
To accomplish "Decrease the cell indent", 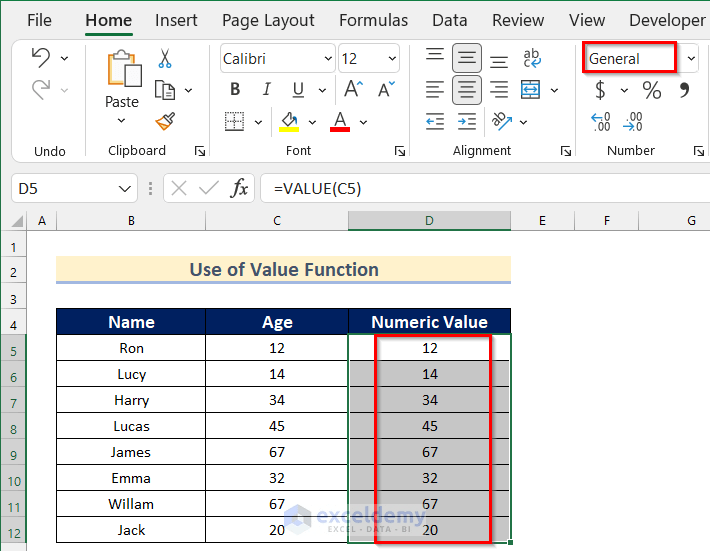I will click(435, 121).
